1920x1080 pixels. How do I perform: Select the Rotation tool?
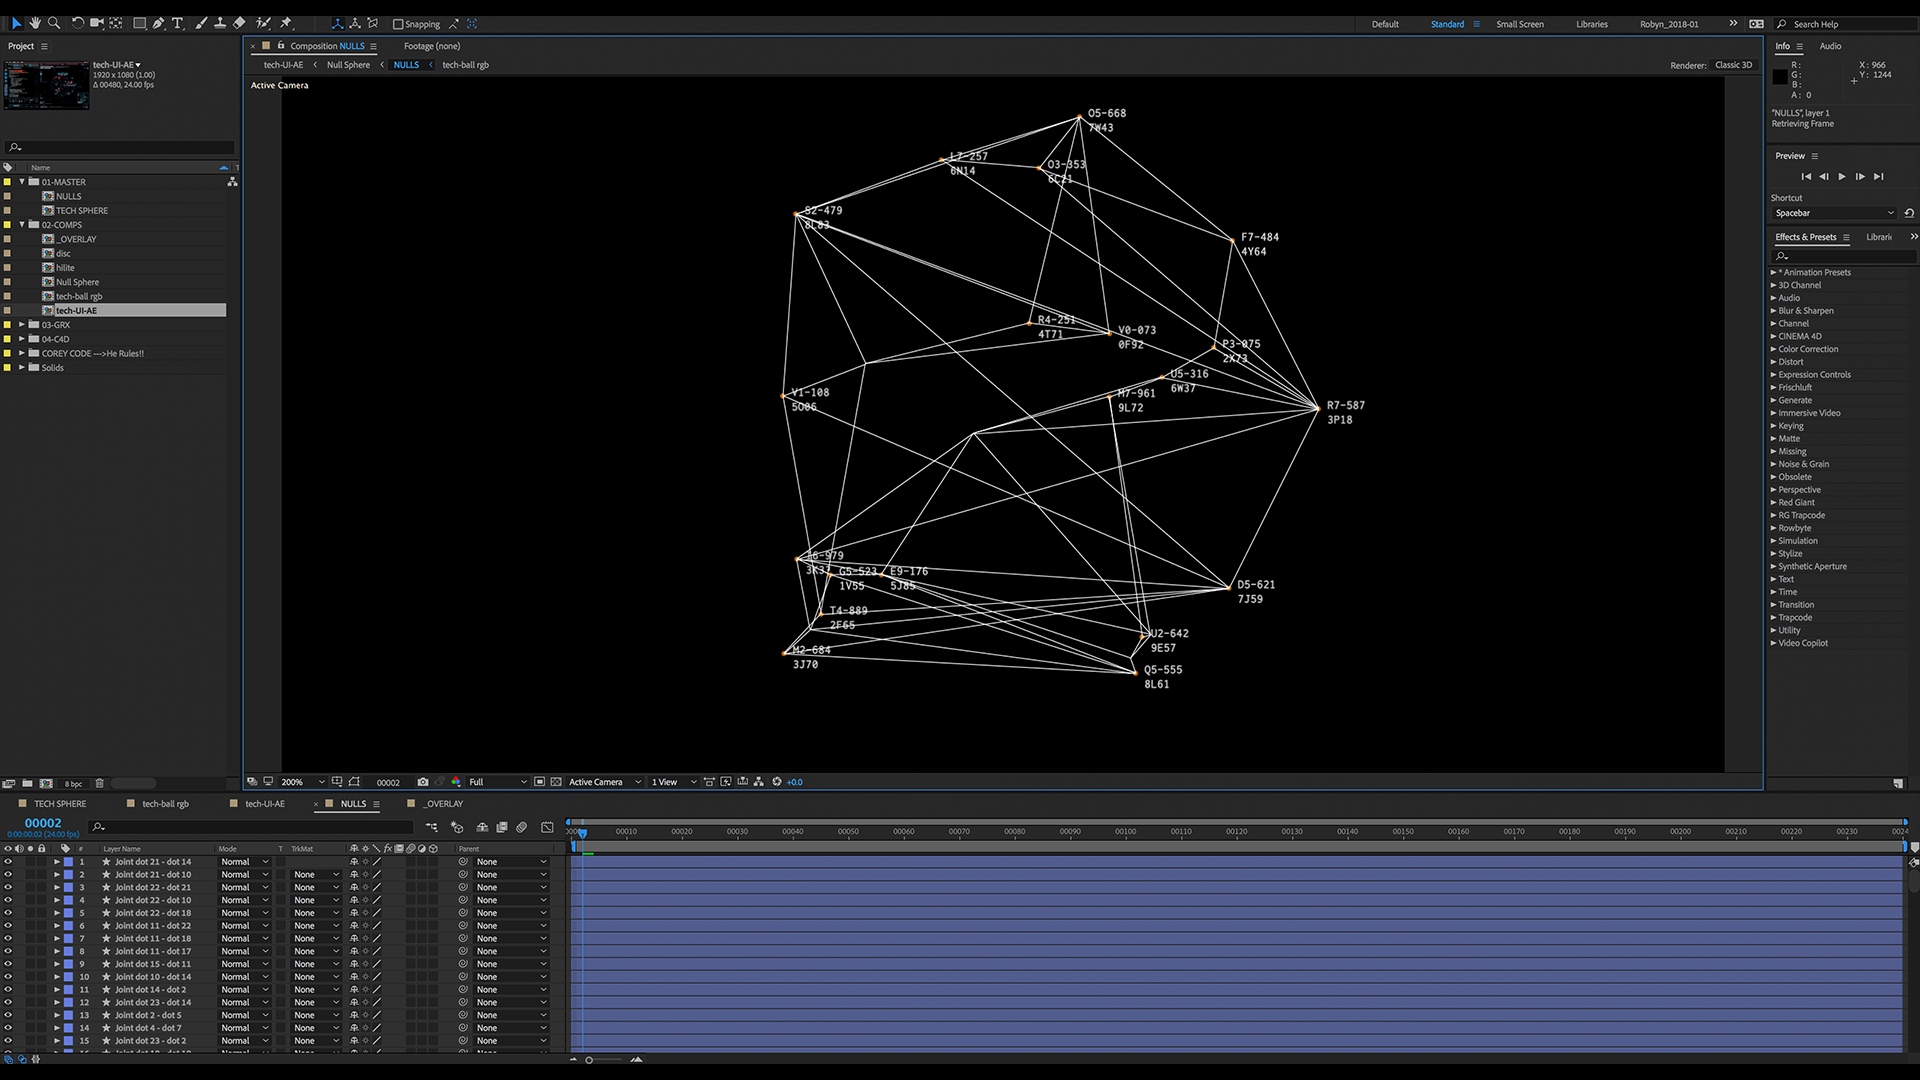pyautogui.click(x=78, y=23)
